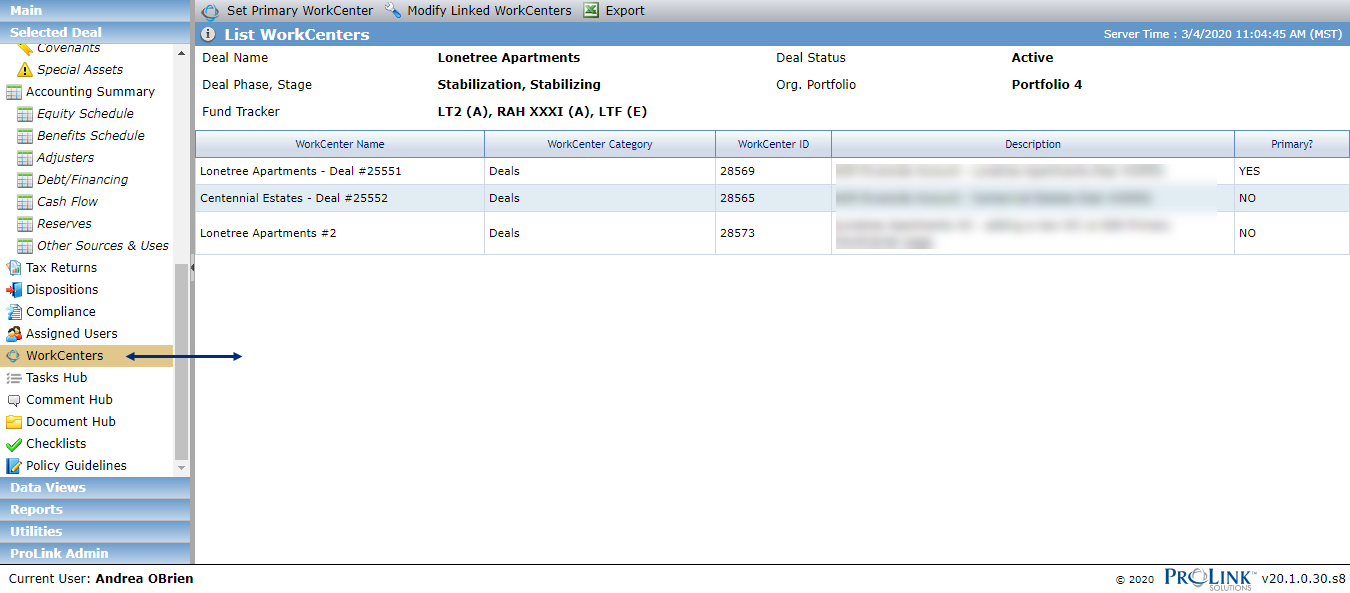Sort by WorkCenter Name column header
The image size is (1350, 593).
[340, 144]
